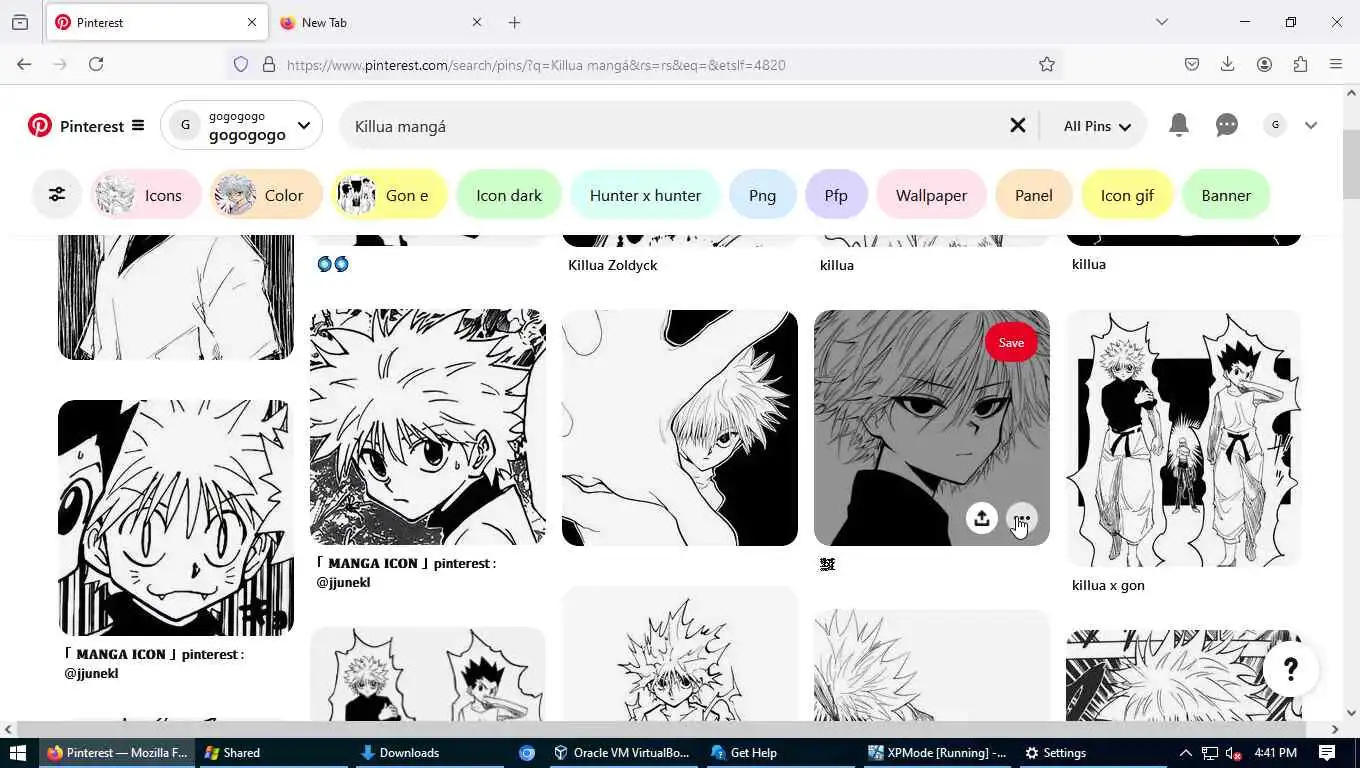Screen dimensions: 1360x768
Task: Clear the Killua mangá search text
Action: pyautogui.click(x=1017, y=126)
